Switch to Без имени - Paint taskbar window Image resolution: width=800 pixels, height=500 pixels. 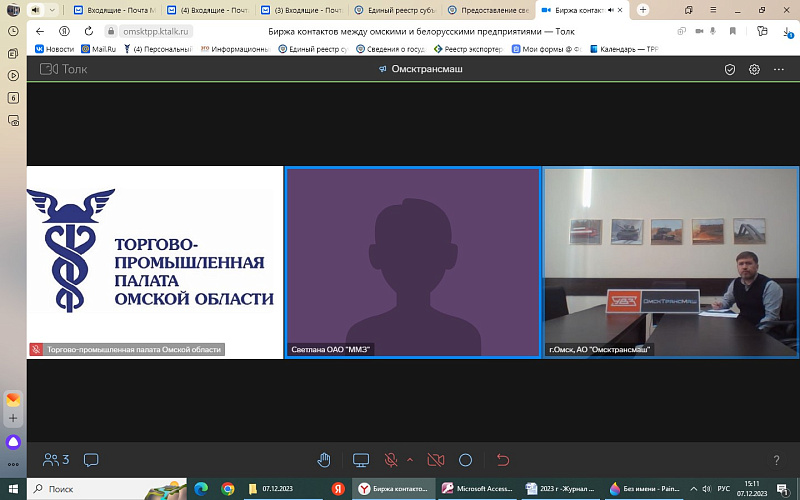(x=644, y=489)
